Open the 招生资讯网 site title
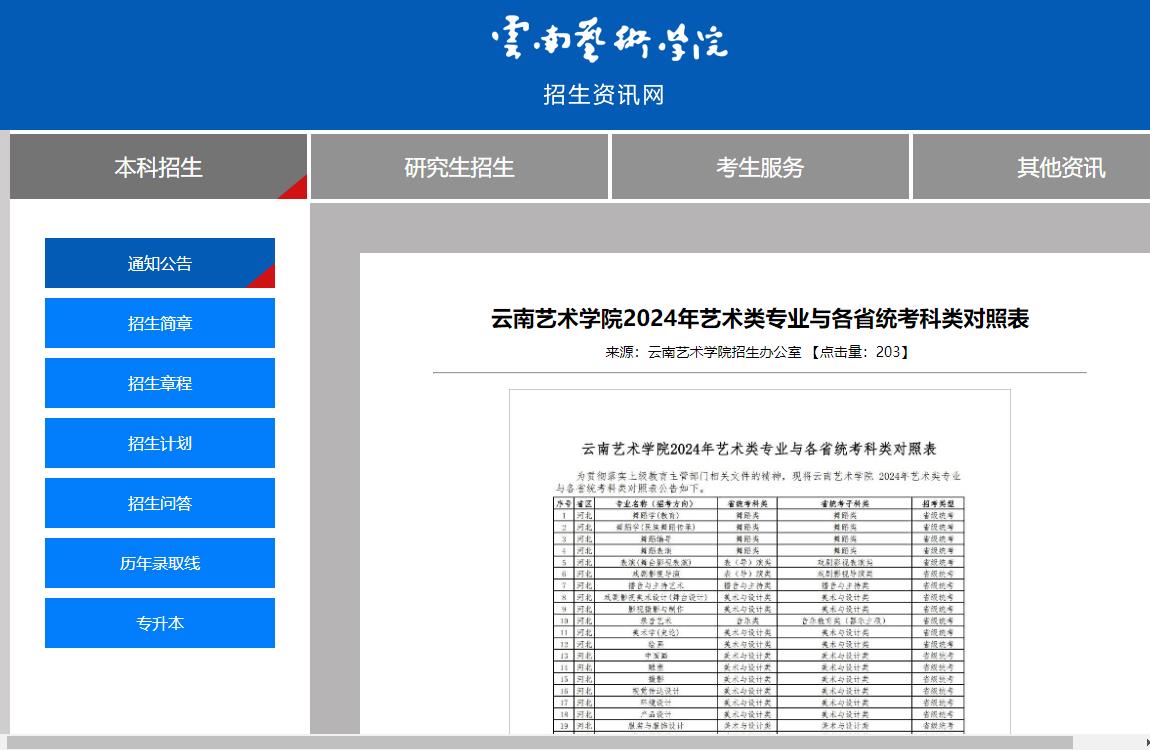 click(x=604, y=95)
